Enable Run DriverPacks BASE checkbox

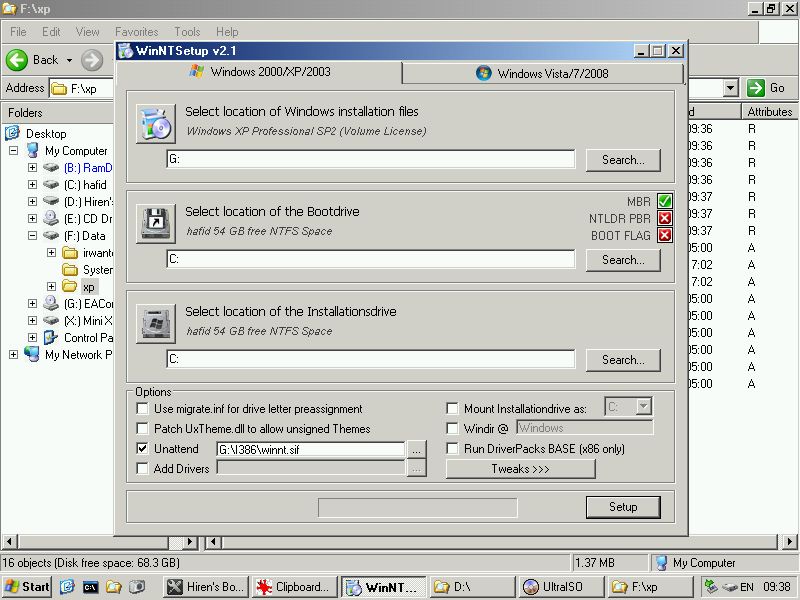452,448
